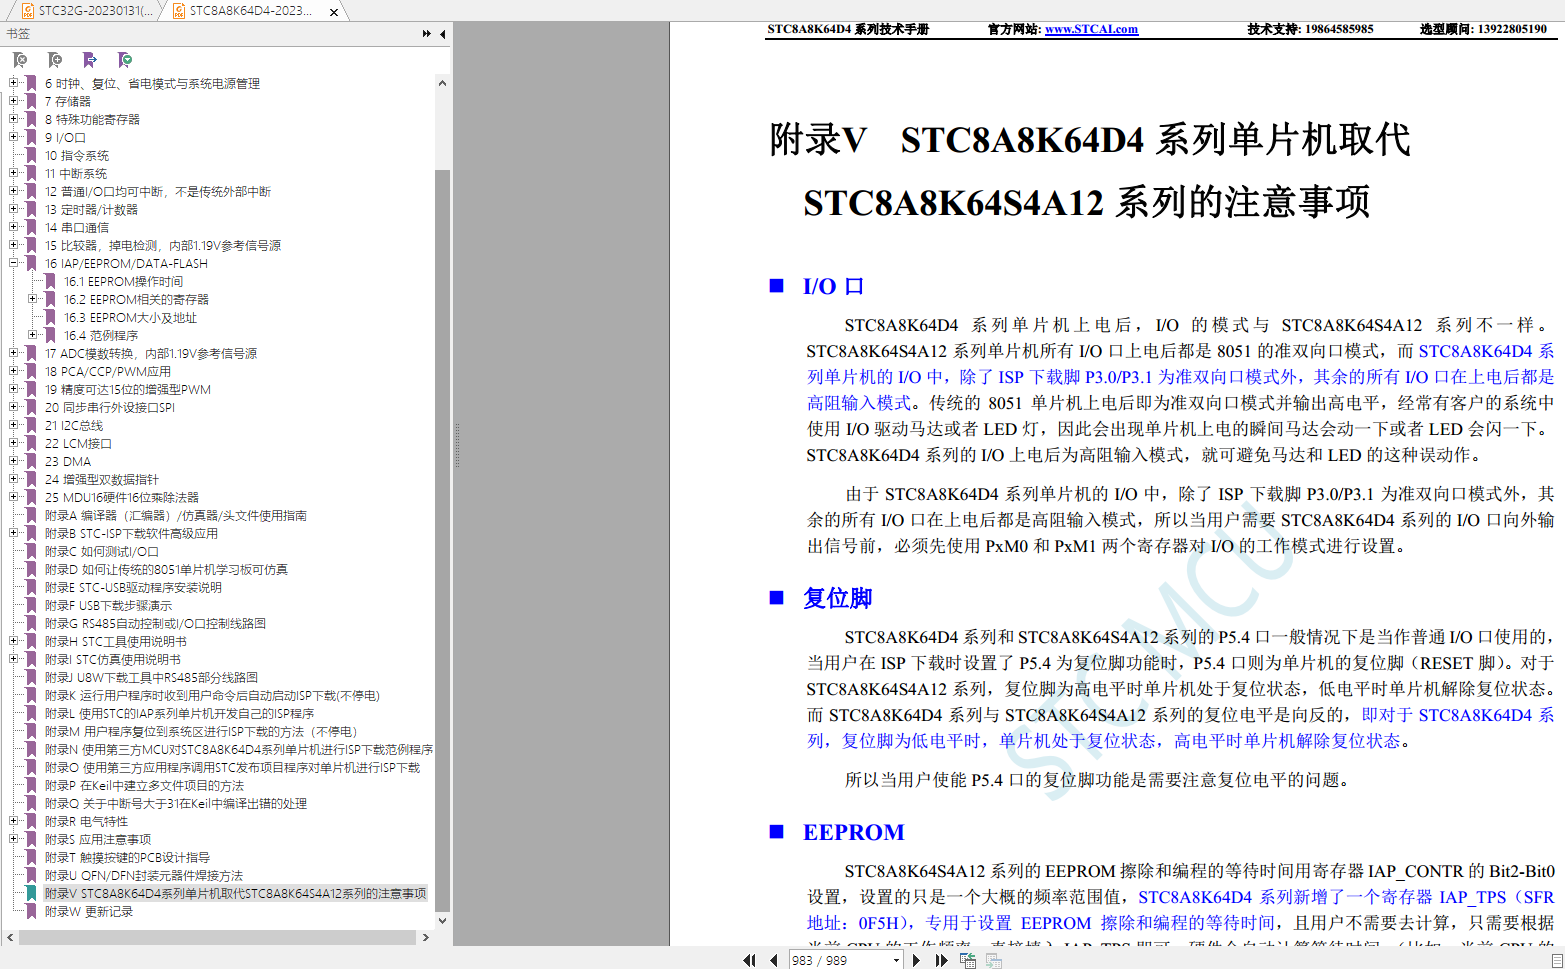Click the EEPROM section heading in the page
Image resolution: width=1565 pixels, height=969 pixels.
click(854, 832)
